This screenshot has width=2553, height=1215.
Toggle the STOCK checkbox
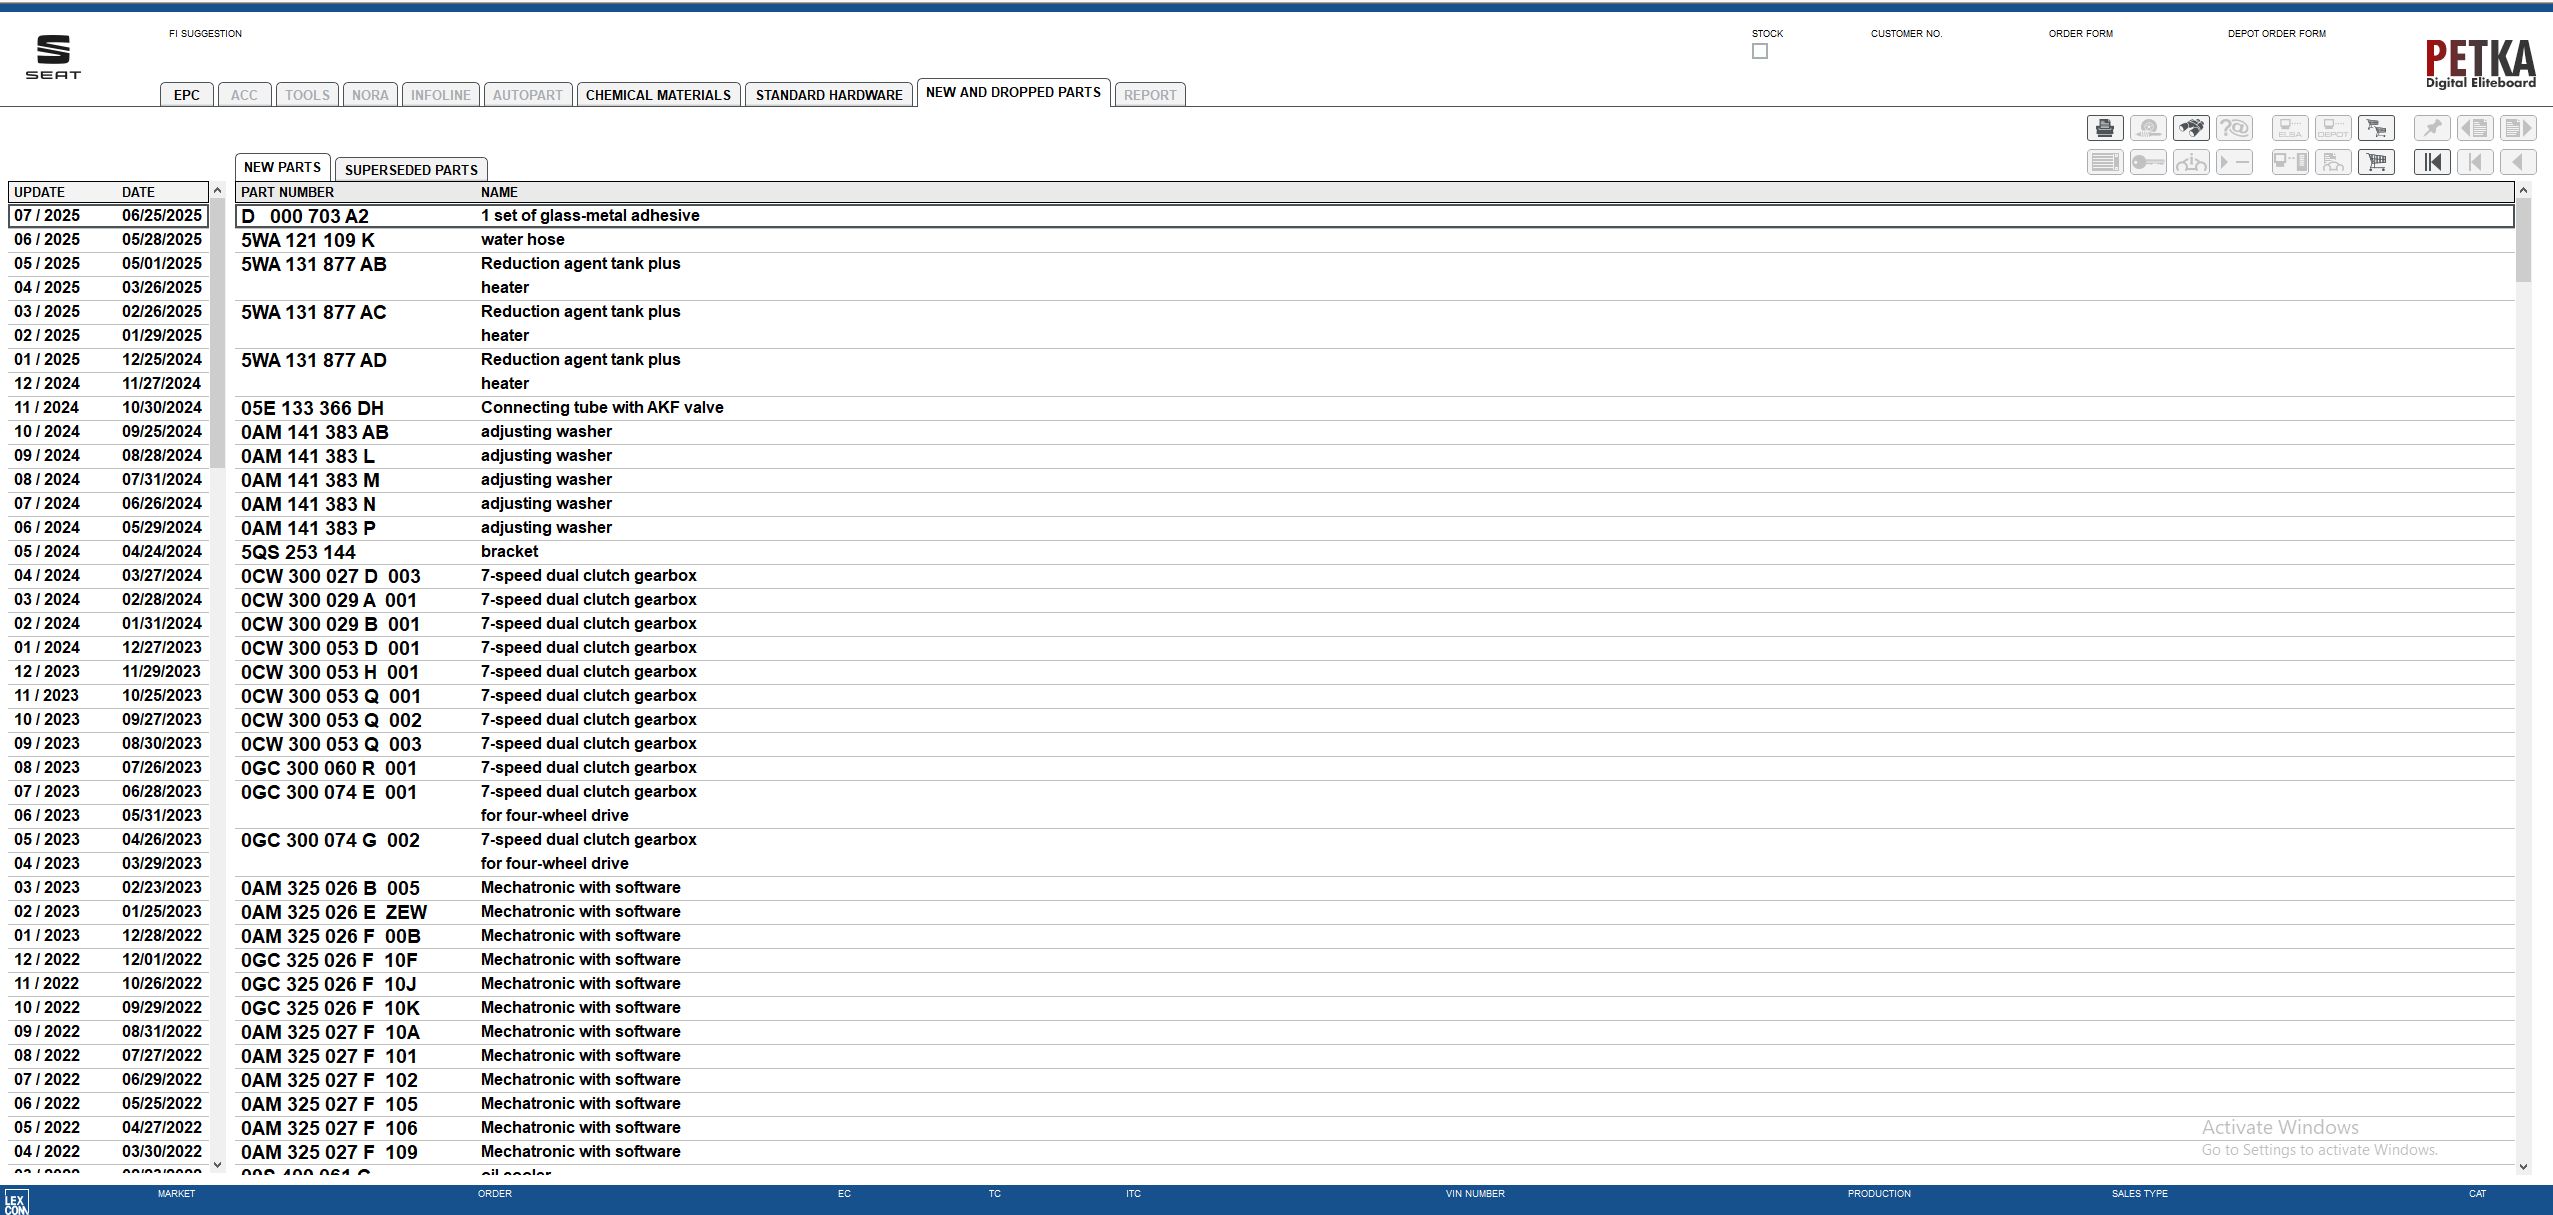point(1758,51)
